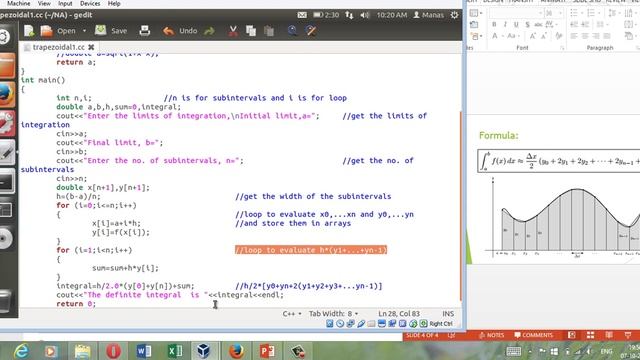Open the Find magnifier tool in gedit
This screenshot has width=640, height=360.
292,31
